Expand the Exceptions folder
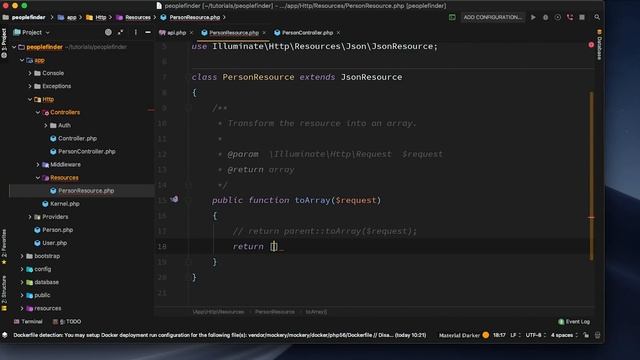Viewport: 640px width, 360px height. 30,86
